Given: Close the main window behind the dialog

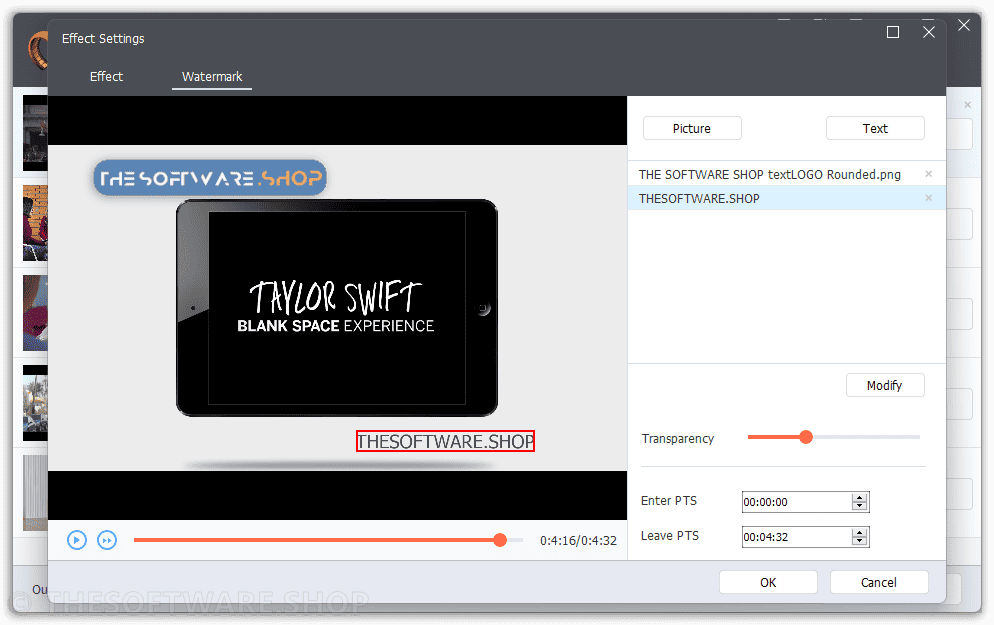Looking at the screenshot, I should point(964,25).
